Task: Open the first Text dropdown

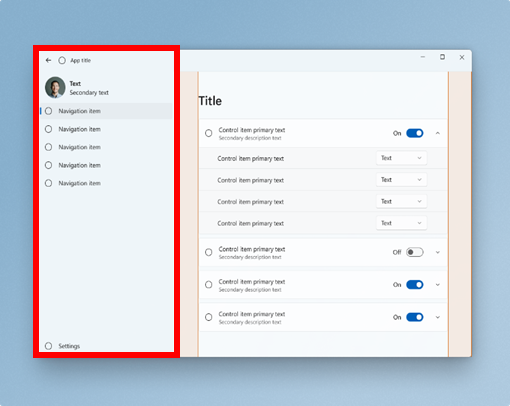Action: pos(401,158)
